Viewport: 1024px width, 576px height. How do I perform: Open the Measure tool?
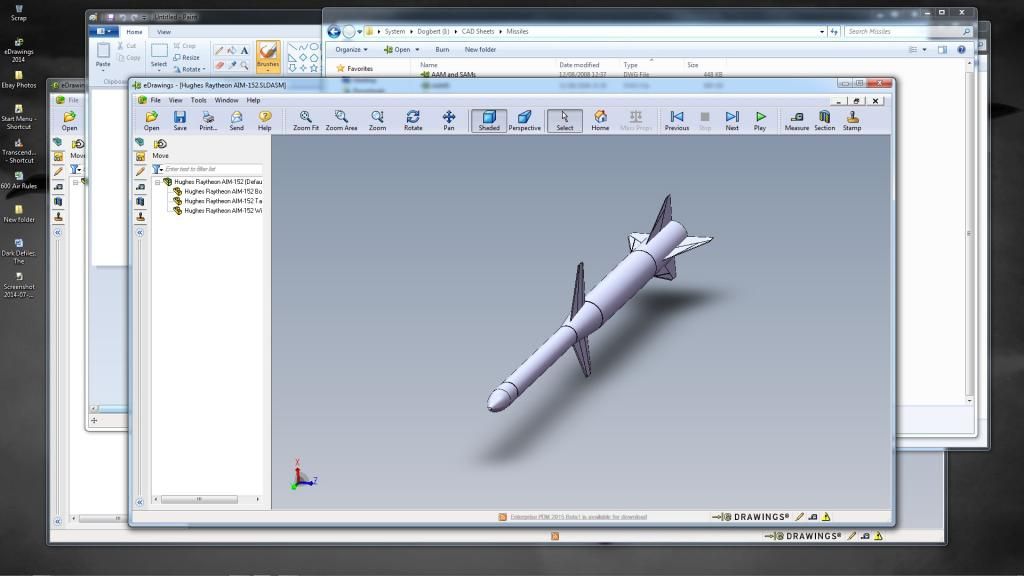coord(797,121)
